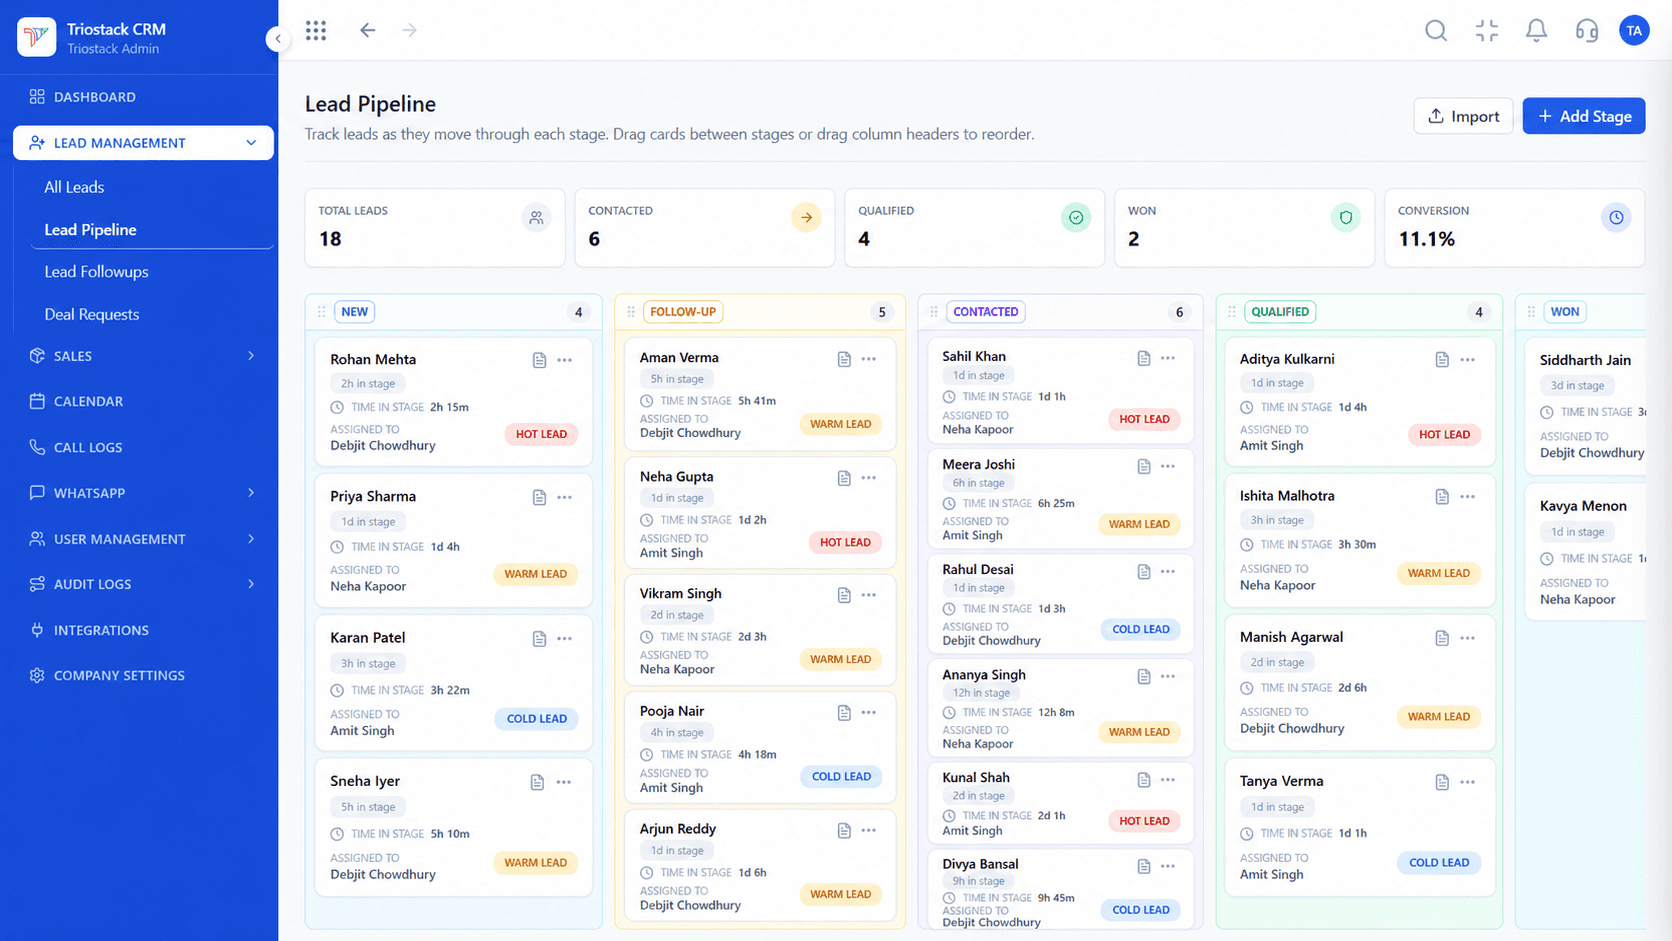
Task: Open more options on Tanya Verma card
Action: coord(1467,782)
